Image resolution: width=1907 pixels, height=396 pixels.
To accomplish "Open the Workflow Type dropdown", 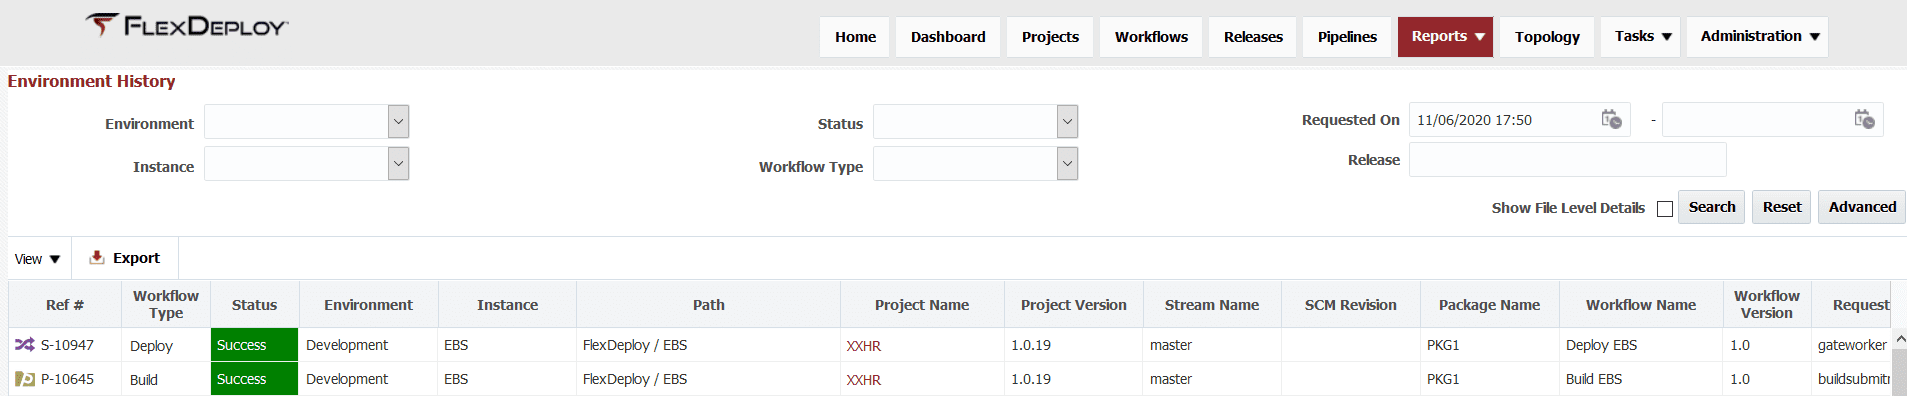I will [x=1067, y=164].
